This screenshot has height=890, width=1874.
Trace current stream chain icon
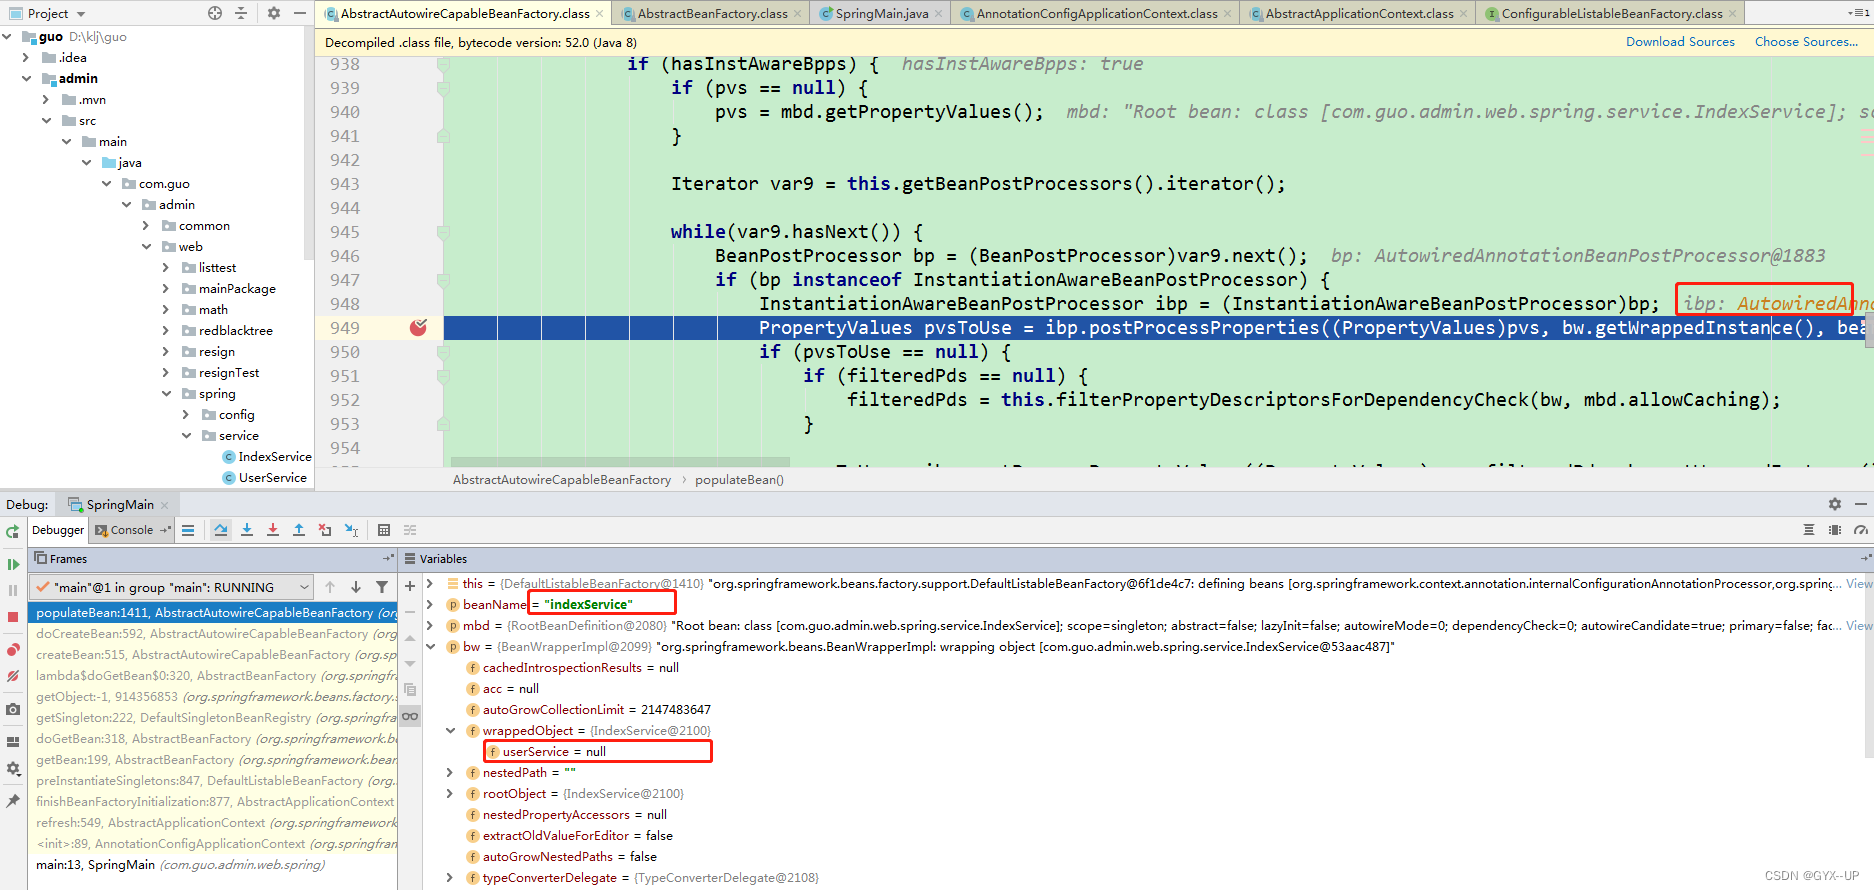410,530
